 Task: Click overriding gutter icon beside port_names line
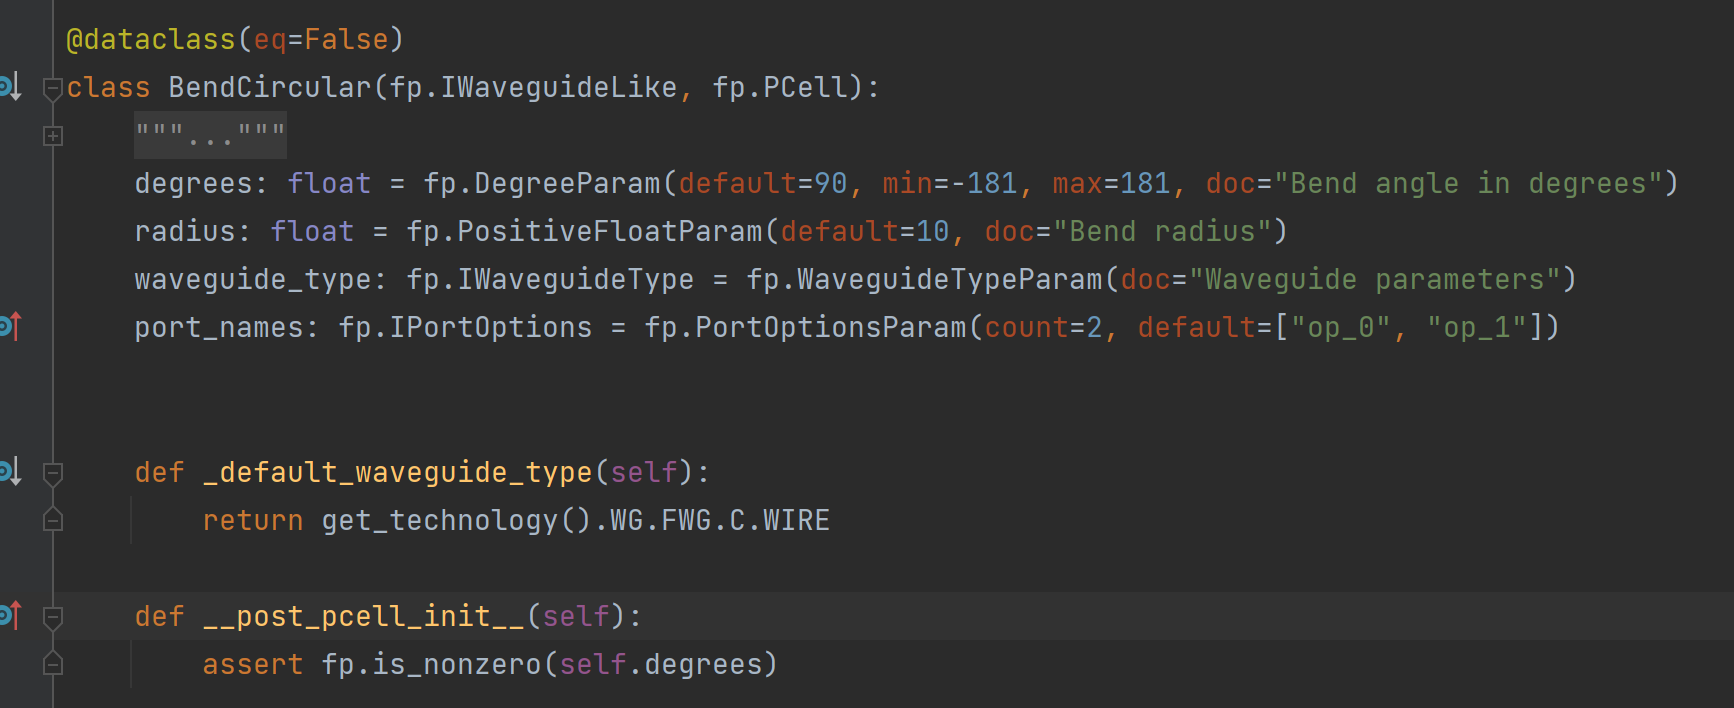tap(10, 327)
